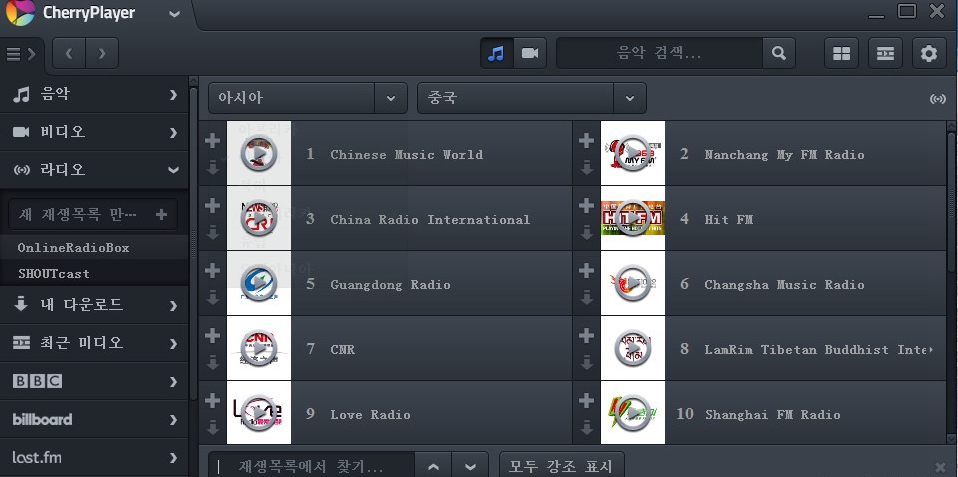The image size is (958, 477).
Task: Open the BBC sidebar entry
Action: pos(94,382)
